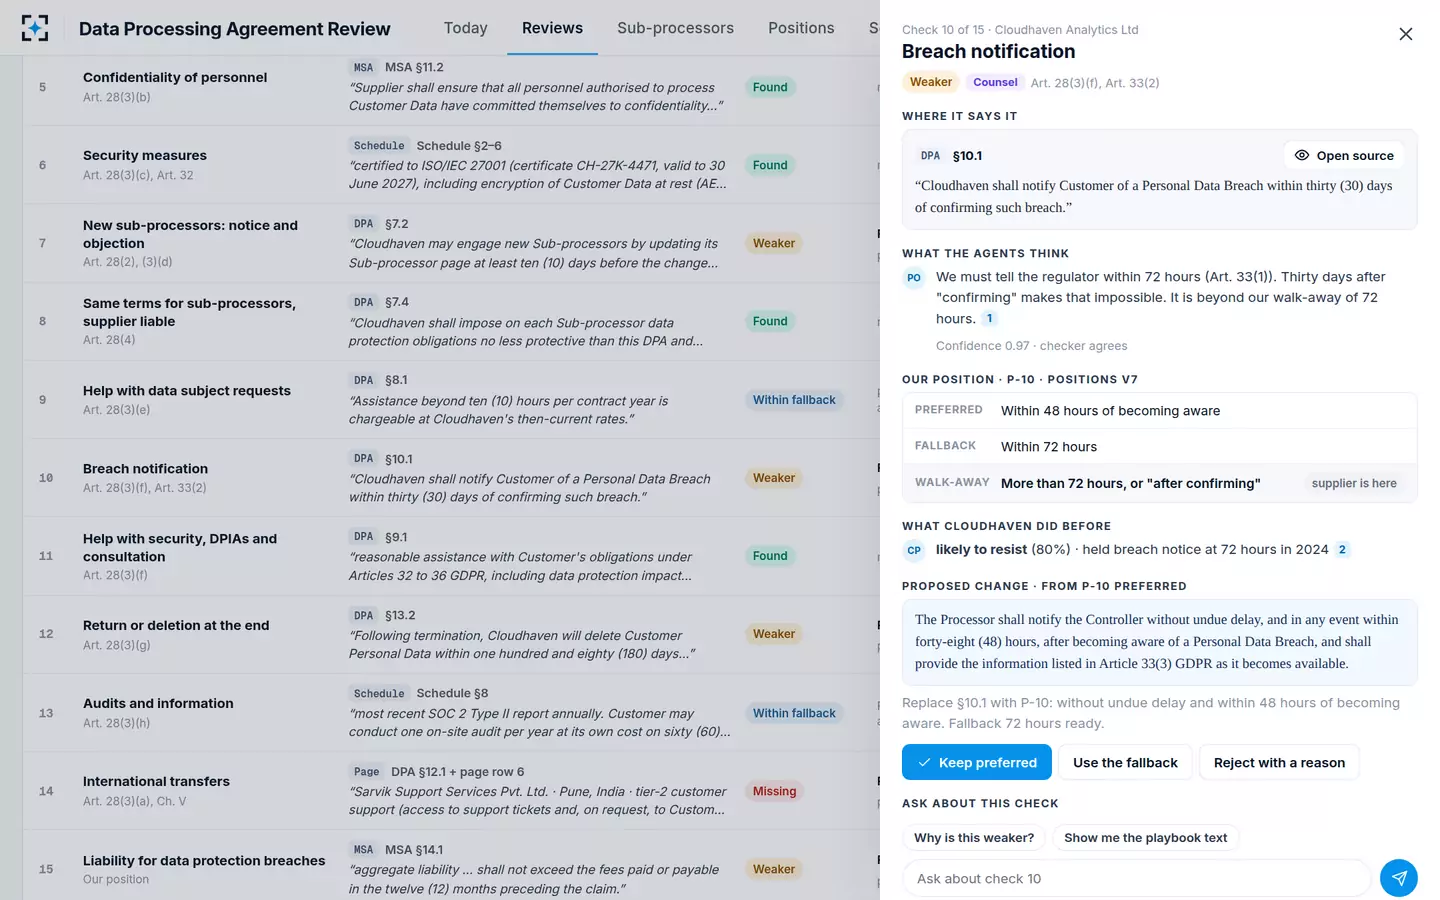Switch to the Reviews tab
This screenshot has height=900, width=1440.
pyautogui.click(x=552, y=28)
